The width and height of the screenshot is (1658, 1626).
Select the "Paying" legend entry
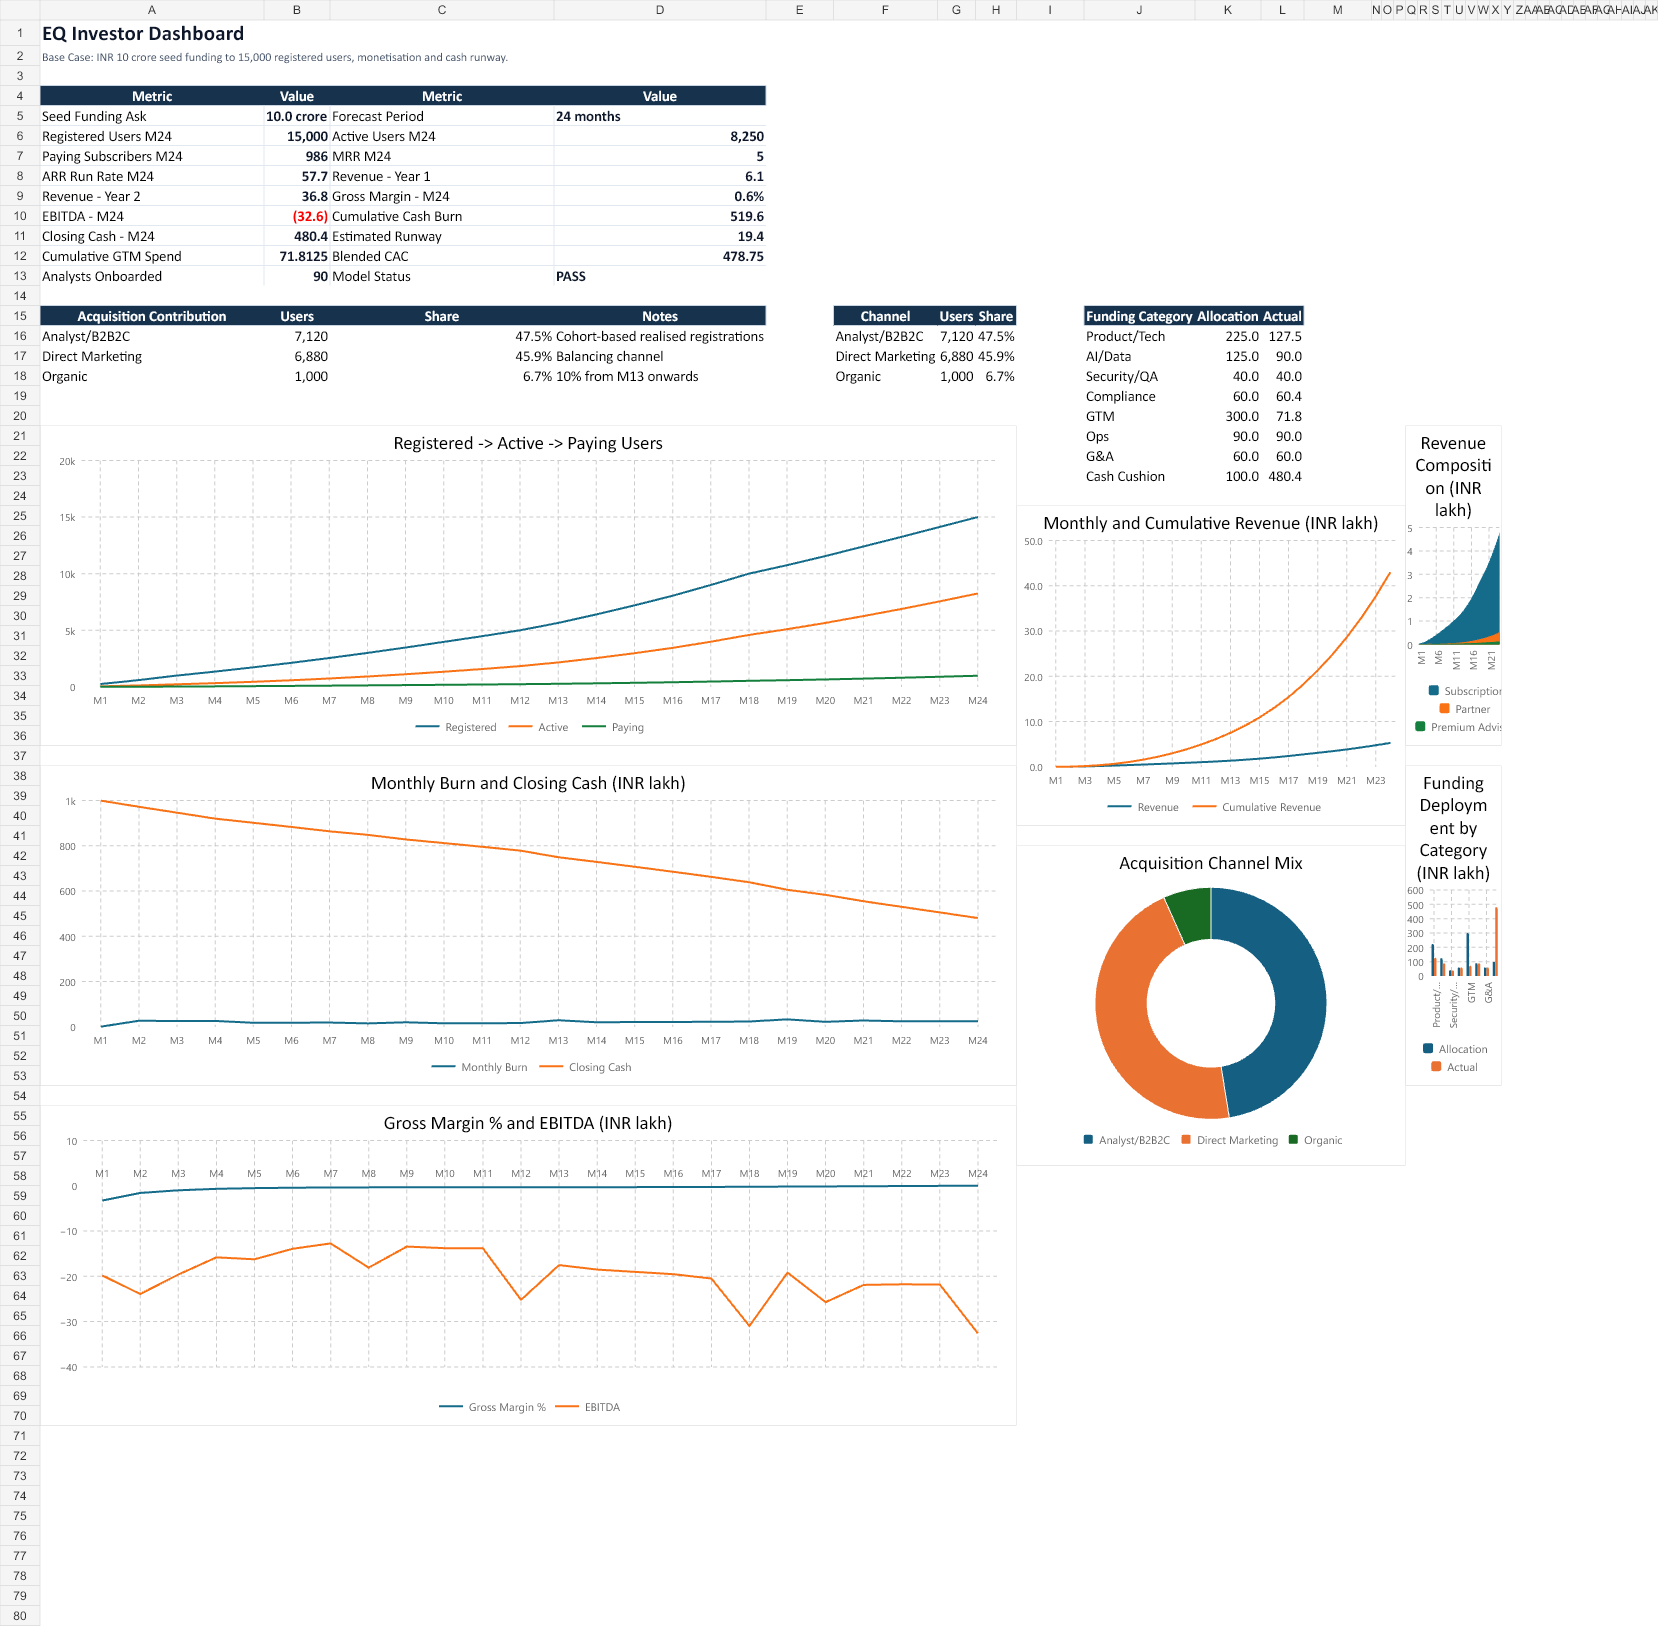(x=613, y=727)
